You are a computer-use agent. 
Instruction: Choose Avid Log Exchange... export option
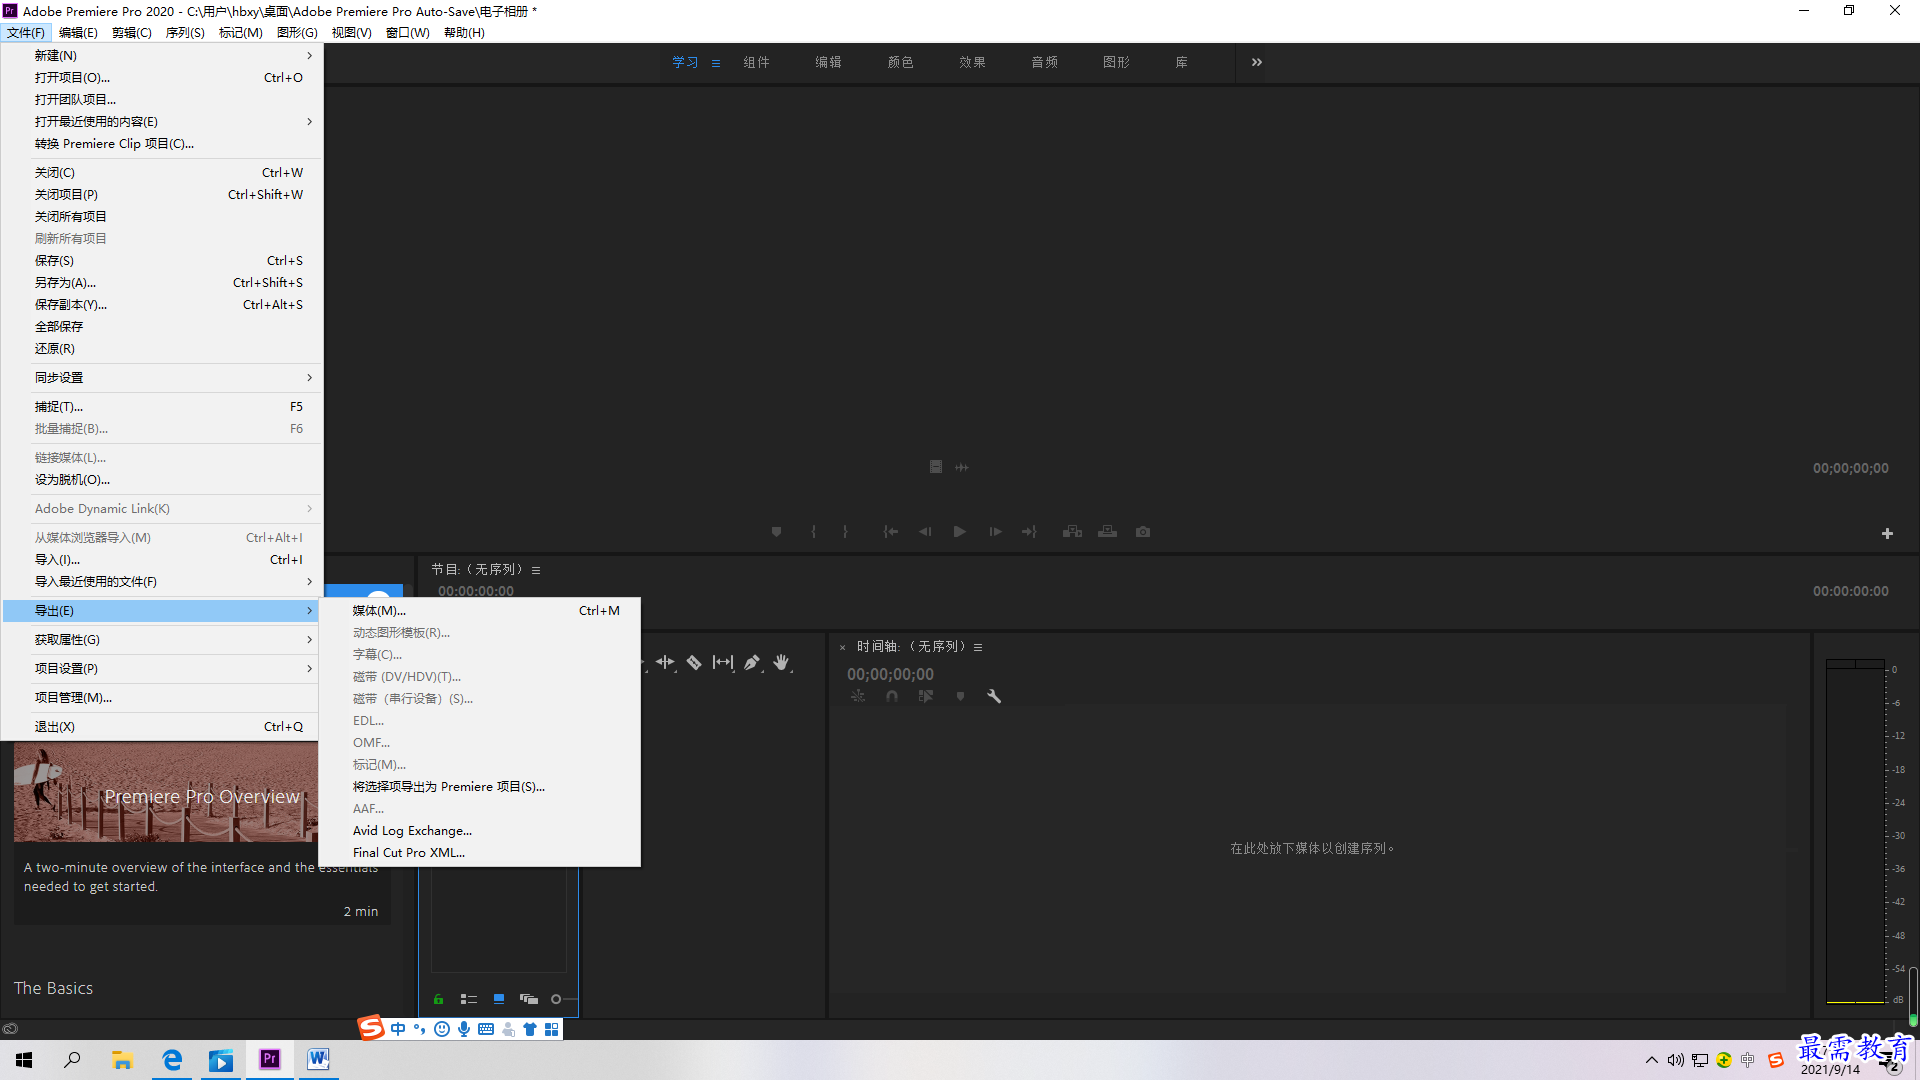point(480,830)
